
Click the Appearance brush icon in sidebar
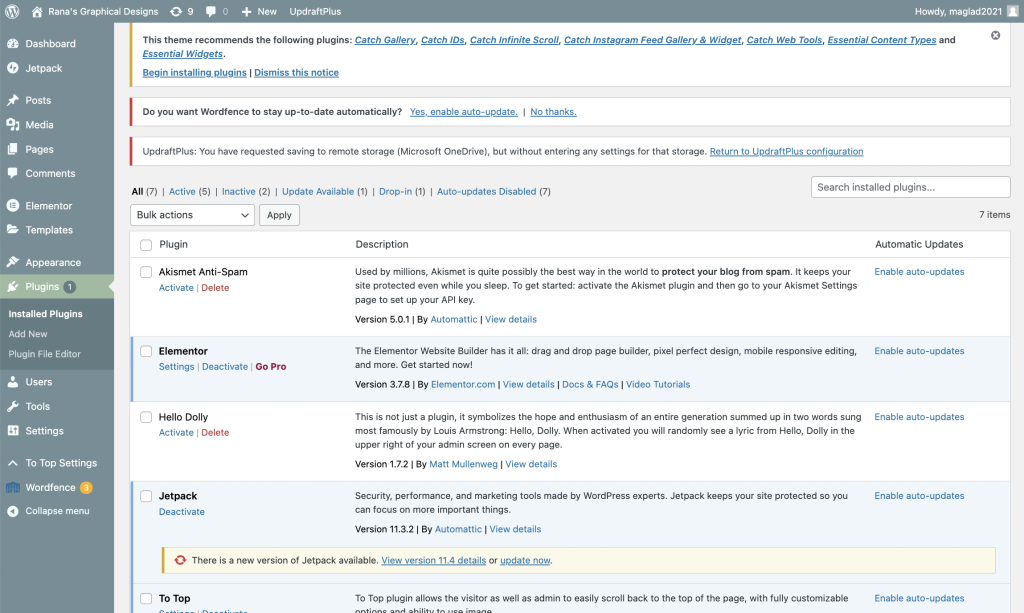12,262
